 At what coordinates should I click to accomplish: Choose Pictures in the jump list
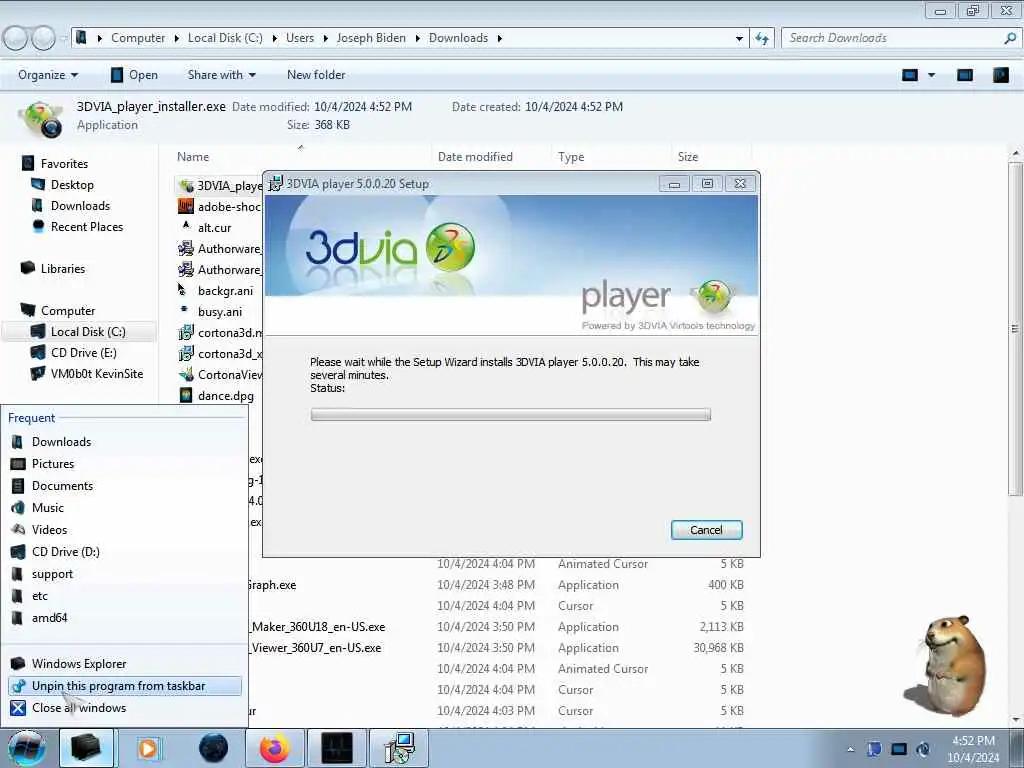[124, 464]
